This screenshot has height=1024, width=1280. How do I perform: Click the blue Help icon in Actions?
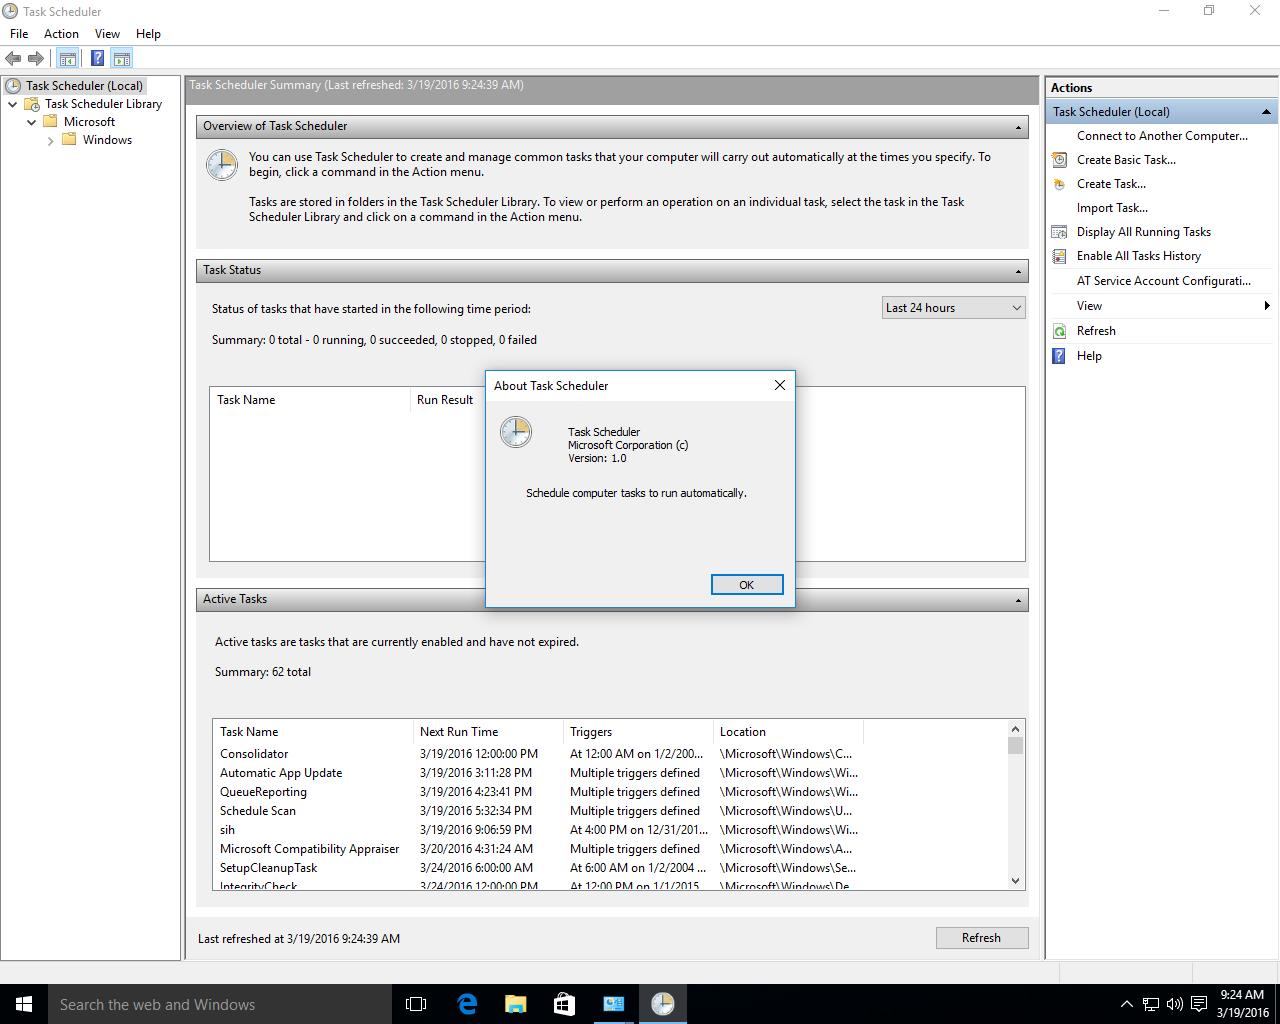coord(1059,356)
